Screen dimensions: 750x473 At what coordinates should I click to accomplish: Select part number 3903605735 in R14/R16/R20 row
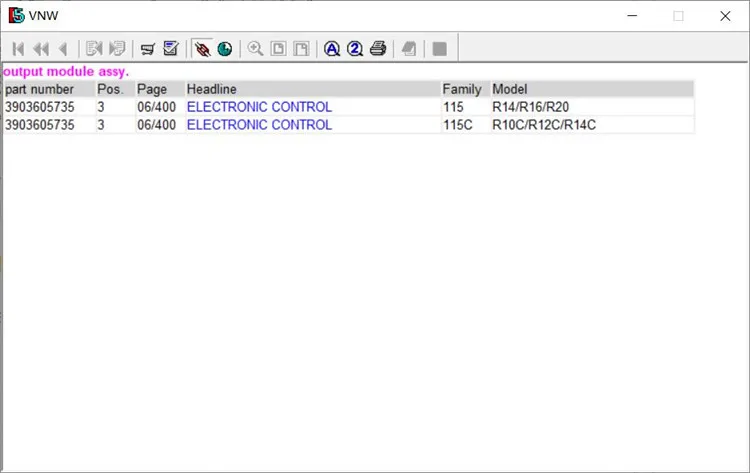40,107
